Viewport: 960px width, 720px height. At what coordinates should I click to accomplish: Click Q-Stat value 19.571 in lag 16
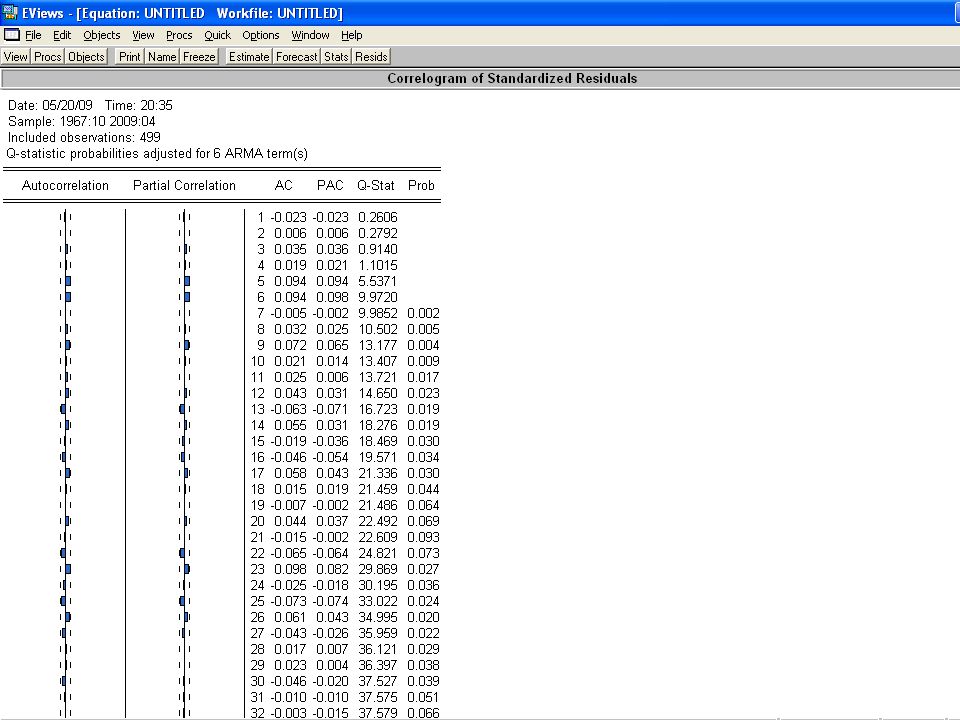(x=378, y=457)
